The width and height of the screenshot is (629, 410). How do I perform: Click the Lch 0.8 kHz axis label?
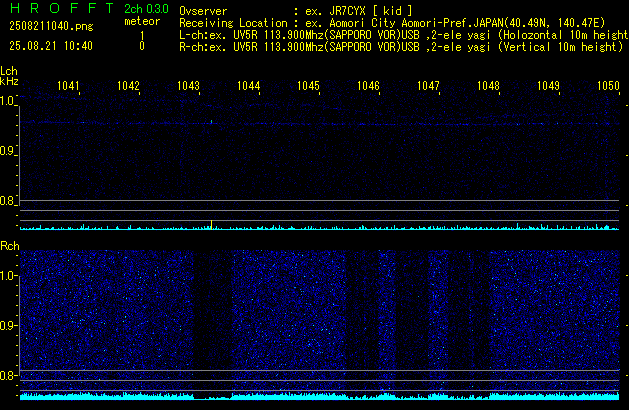(x=7, y=201)
